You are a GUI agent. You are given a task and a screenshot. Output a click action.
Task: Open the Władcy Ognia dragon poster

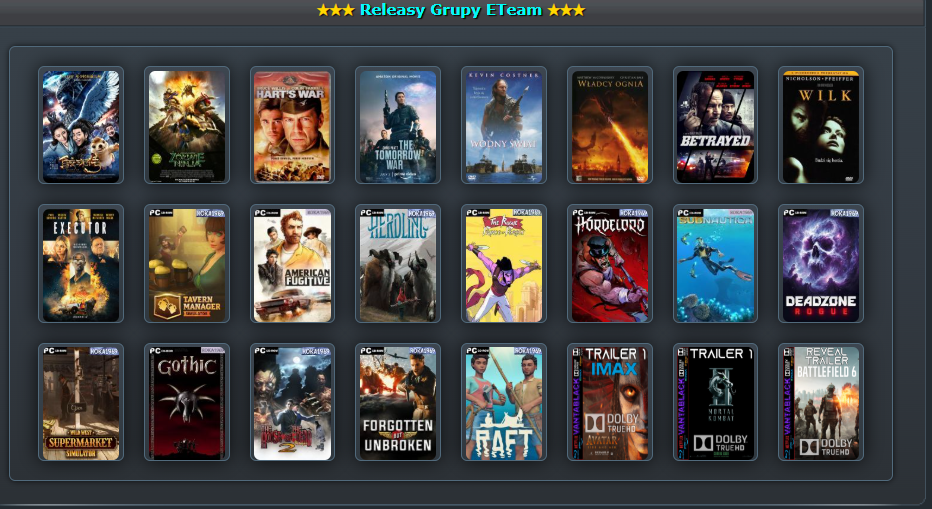(609, 125)
